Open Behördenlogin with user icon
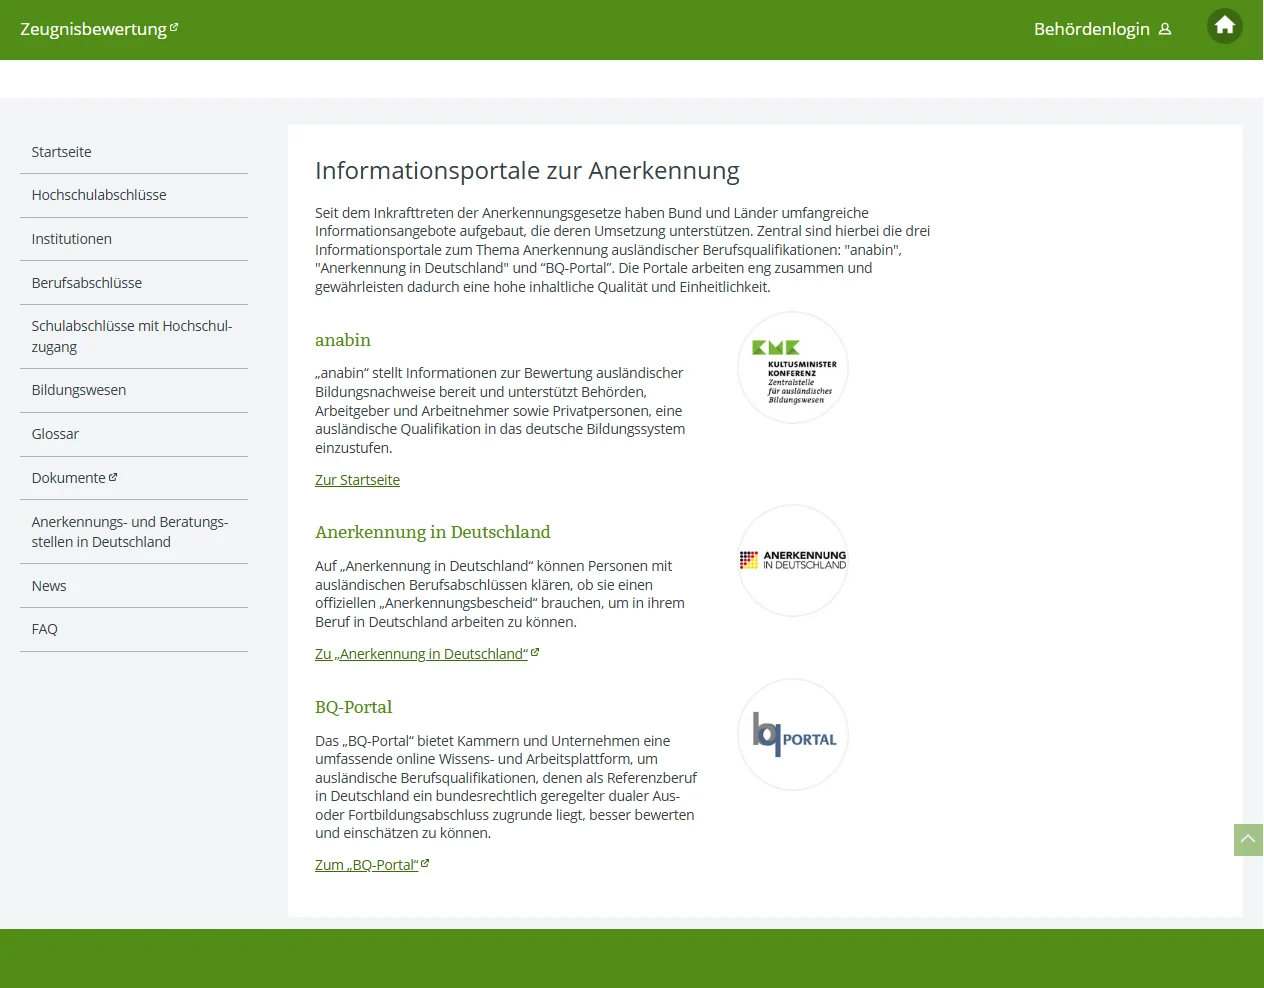Screen dimensions: 1264x988 pyautogui.click(x=1102, y=29)
